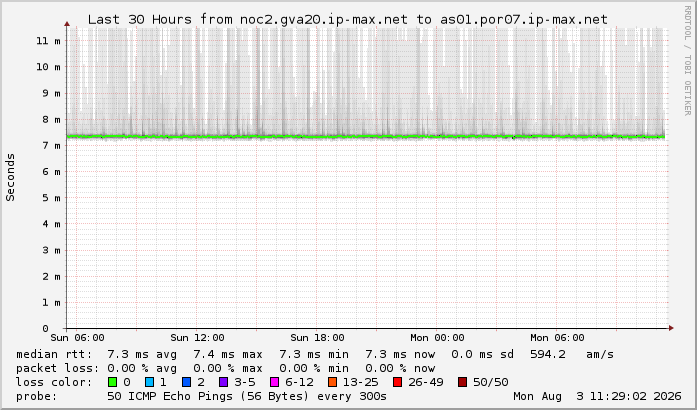This screenshot has height=410, width=697.
Task: Click the '7.3 ms avg' rtt value
Action: [142, 354]
